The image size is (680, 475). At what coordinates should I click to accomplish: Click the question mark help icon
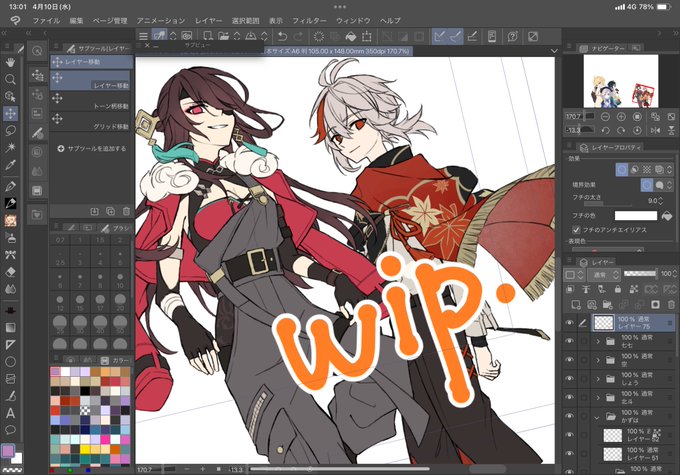pos(513,36)
